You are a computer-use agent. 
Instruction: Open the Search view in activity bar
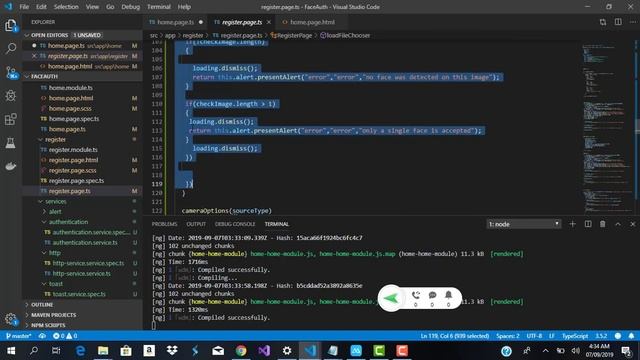(11, 48)
